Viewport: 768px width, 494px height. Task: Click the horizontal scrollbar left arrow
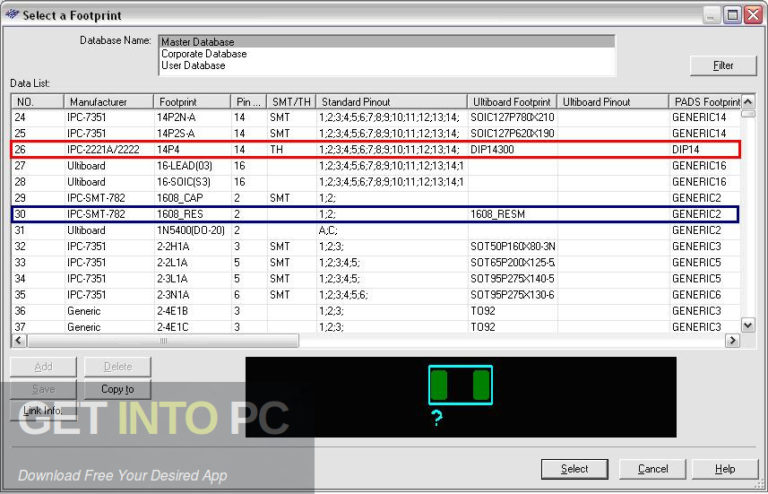[19, 340]
